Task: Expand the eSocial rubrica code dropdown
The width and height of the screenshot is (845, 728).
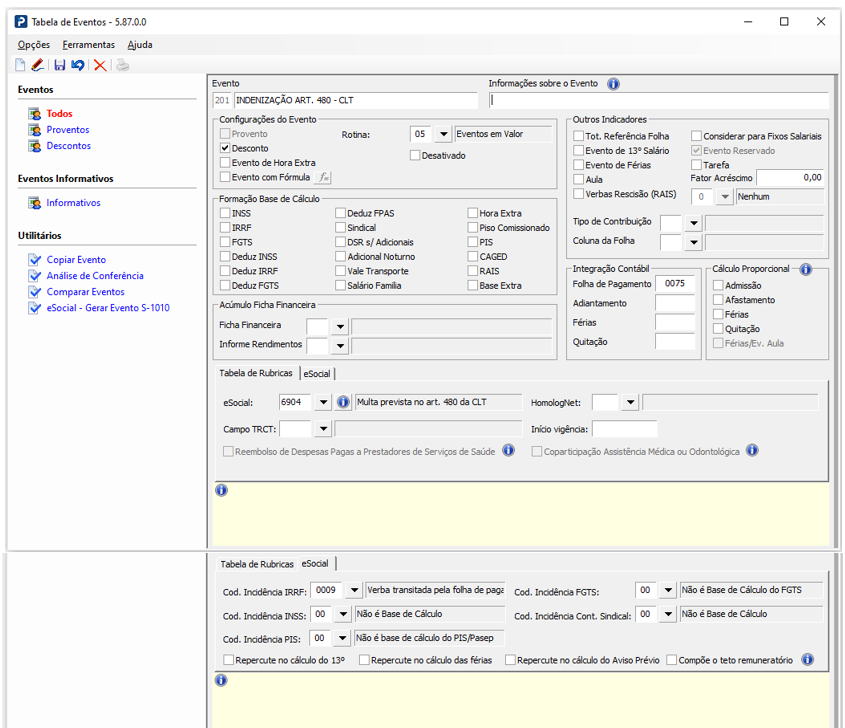Action: 323,402
